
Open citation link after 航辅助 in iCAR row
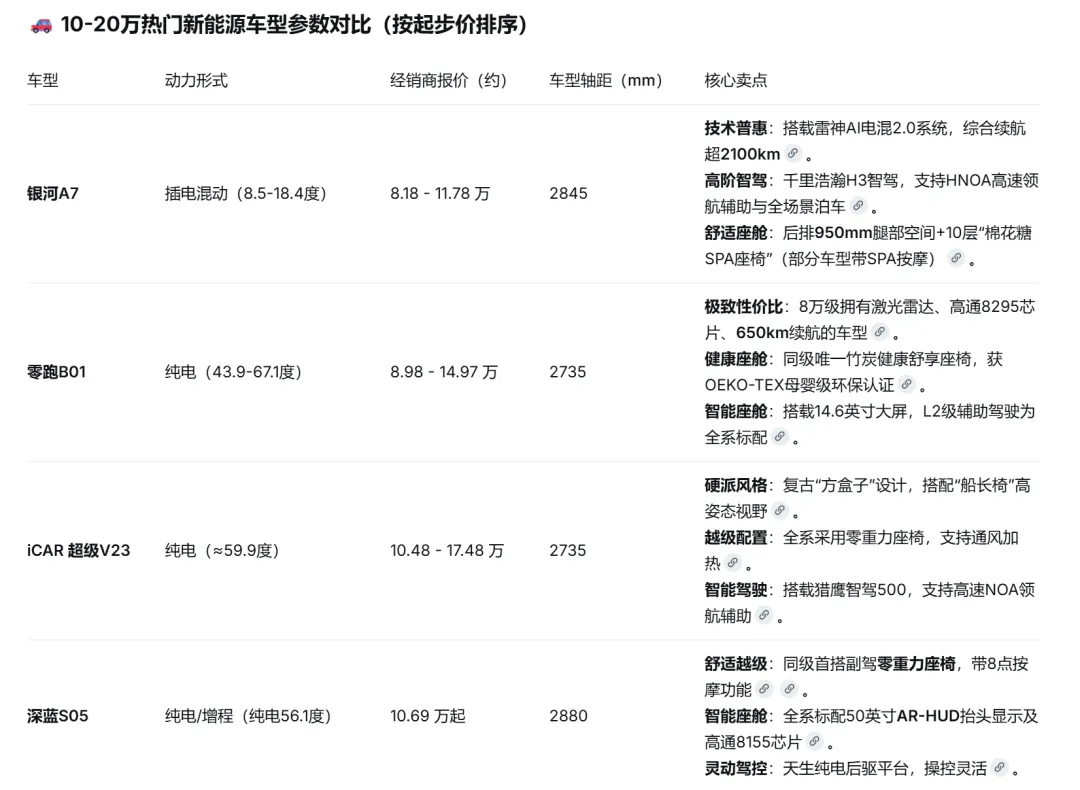tap(764, 615)
